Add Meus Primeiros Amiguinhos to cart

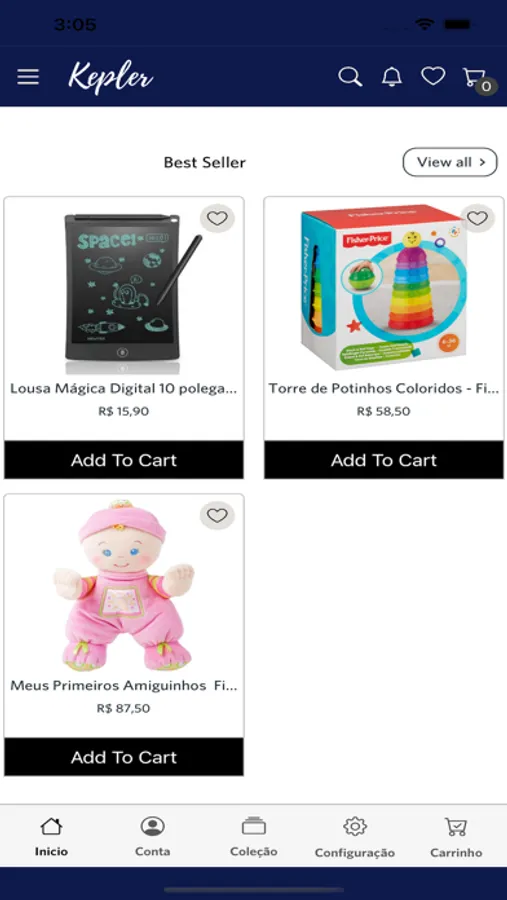point(124,757)
